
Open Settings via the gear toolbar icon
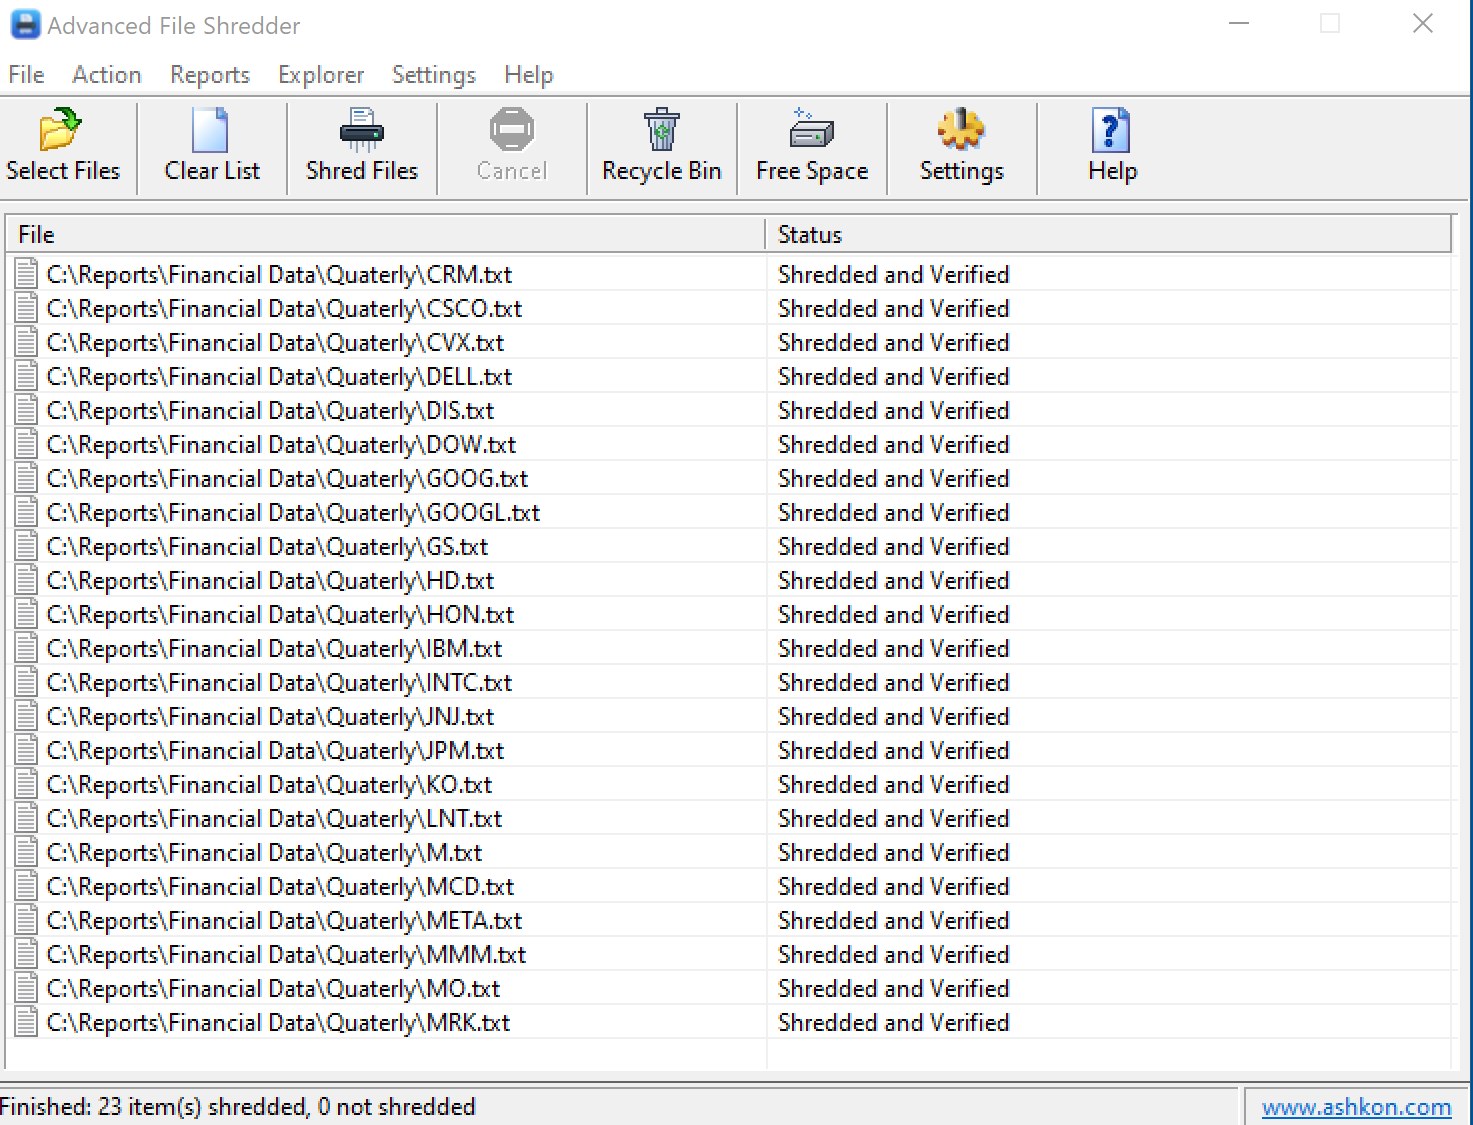pyautogui.click(x=961, y=130)
